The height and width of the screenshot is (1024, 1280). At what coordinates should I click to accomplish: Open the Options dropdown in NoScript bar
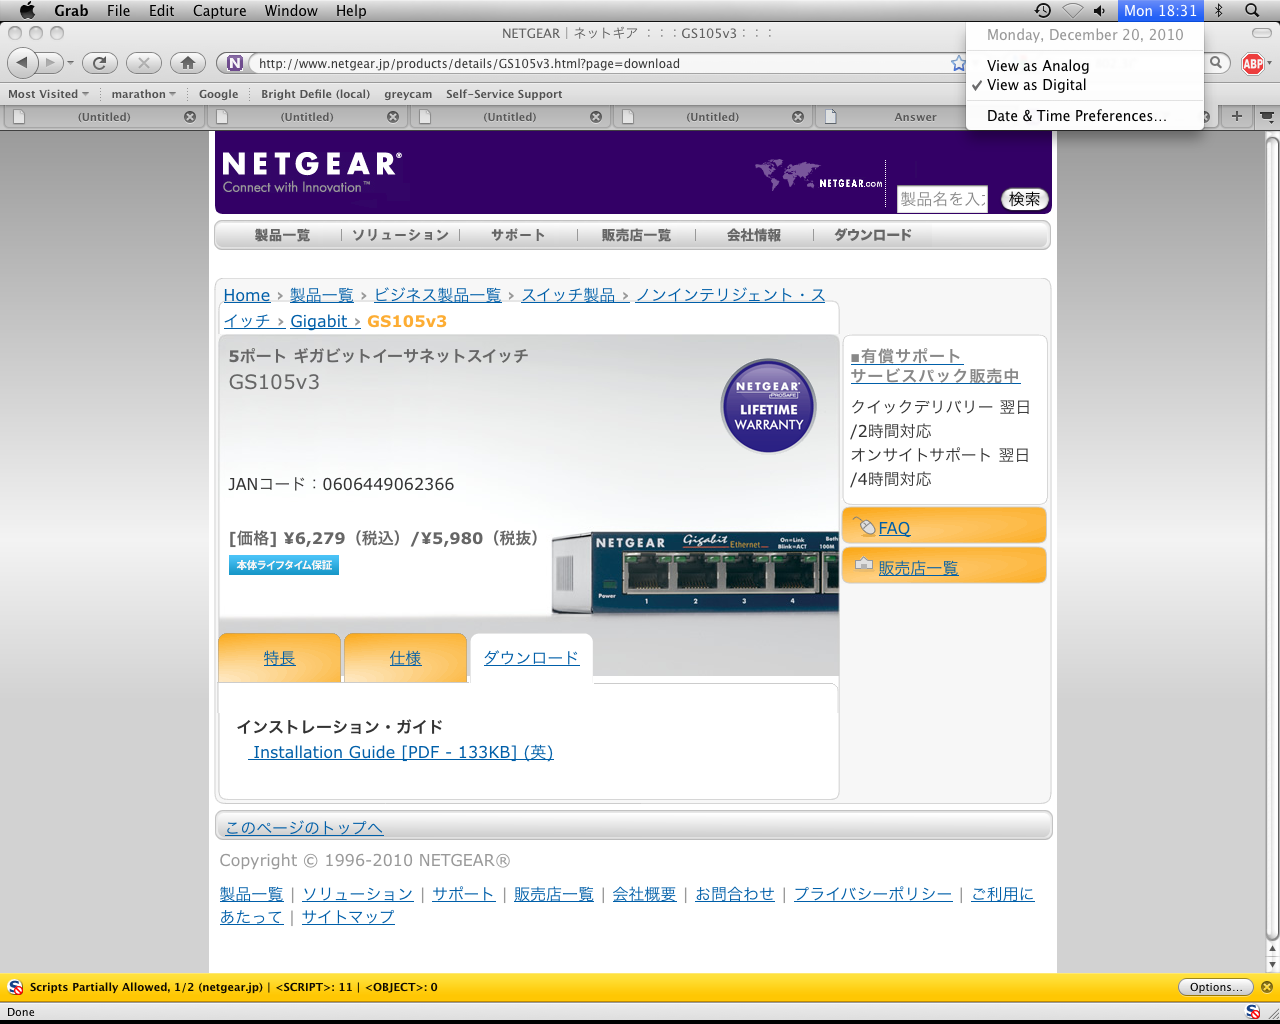click(1215, 987)
